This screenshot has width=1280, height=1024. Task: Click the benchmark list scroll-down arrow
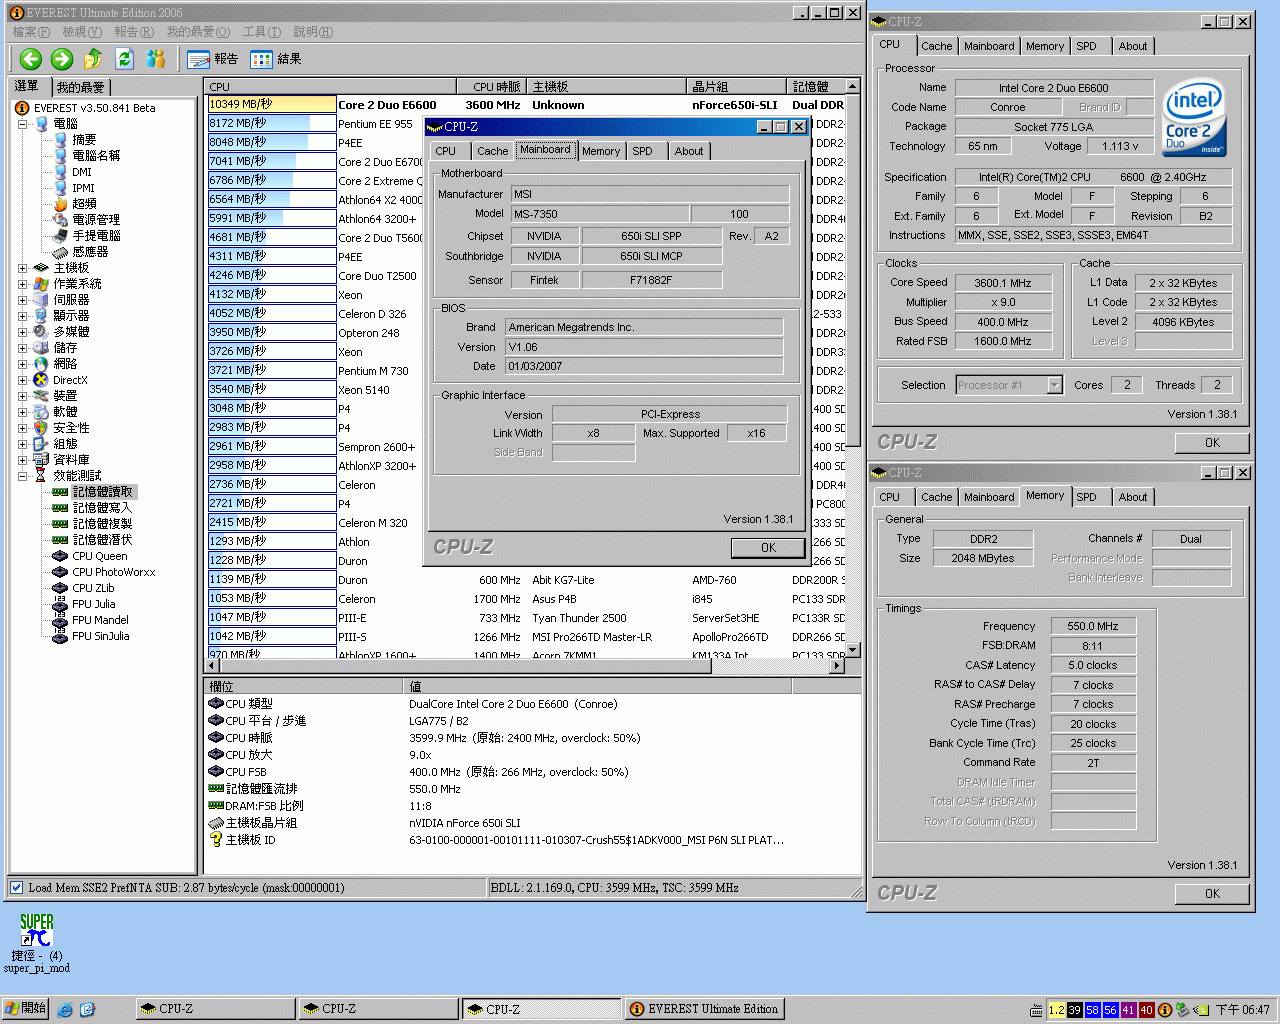coord(852,651)
